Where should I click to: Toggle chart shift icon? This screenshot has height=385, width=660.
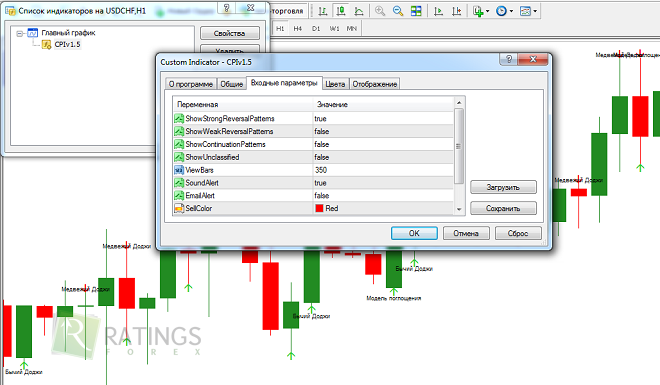click(x=456, y=11)
